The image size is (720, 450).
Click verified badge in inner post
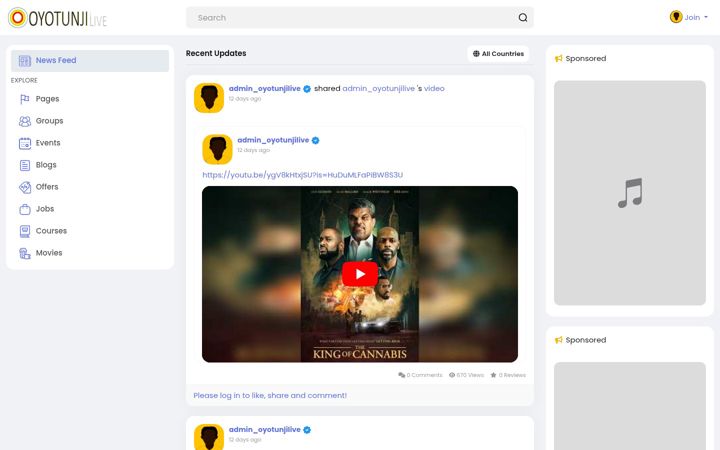(x=315, y=141)
